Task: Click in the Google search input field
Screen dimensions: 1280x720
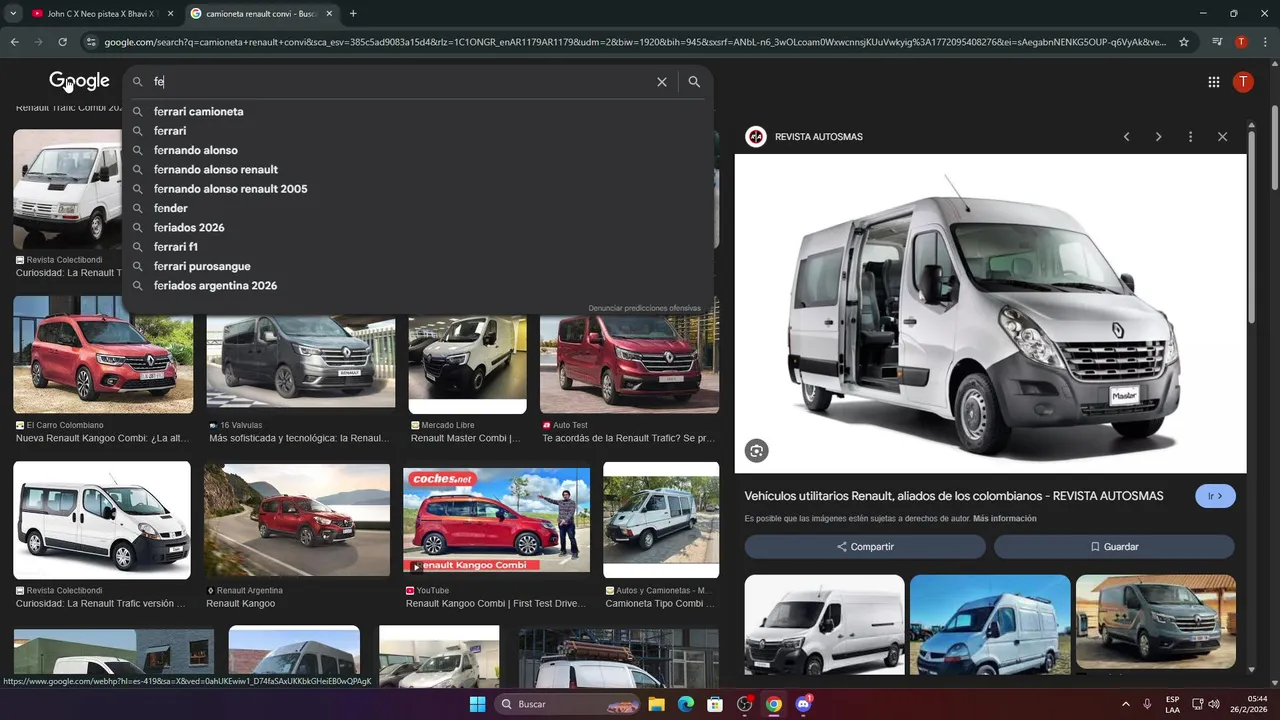Action: tap(400, 82)
